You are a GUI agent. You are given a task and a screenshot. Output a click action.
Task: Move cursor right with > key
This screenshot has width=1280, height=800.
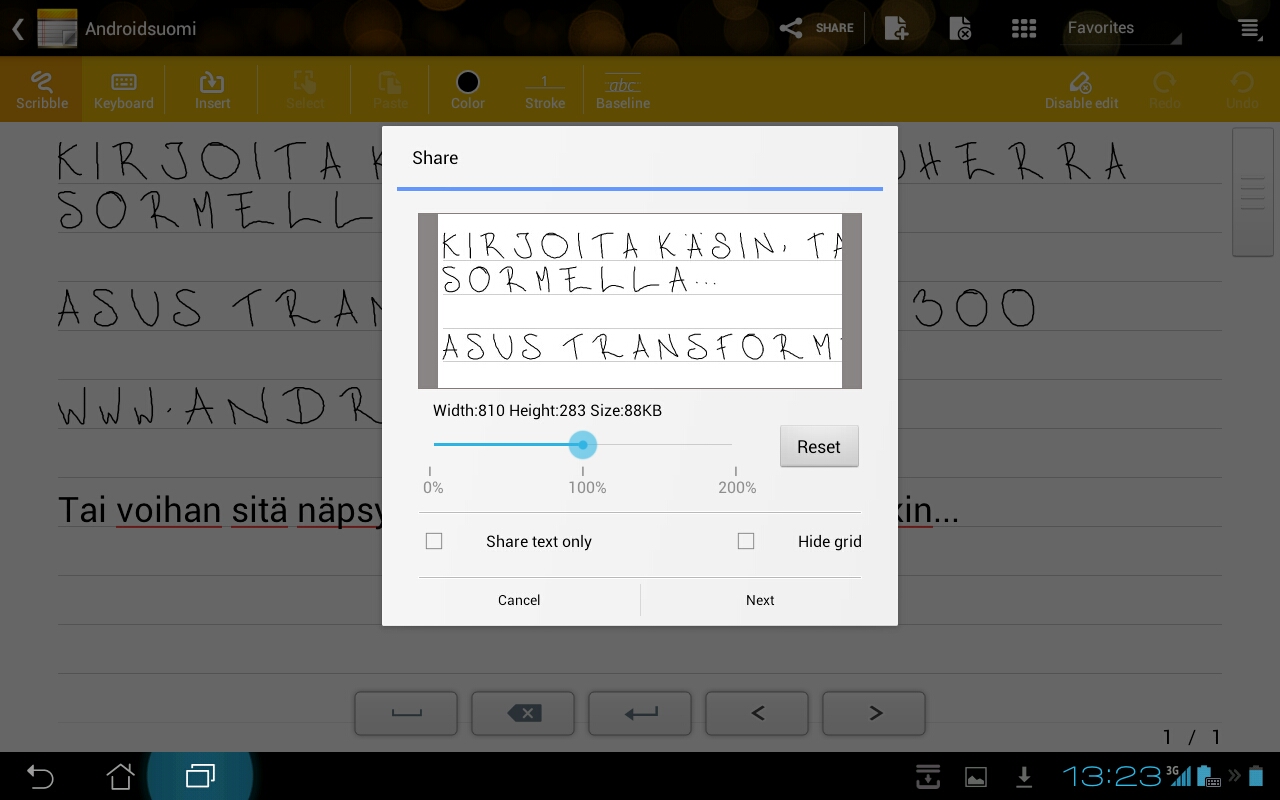point(874,714)
